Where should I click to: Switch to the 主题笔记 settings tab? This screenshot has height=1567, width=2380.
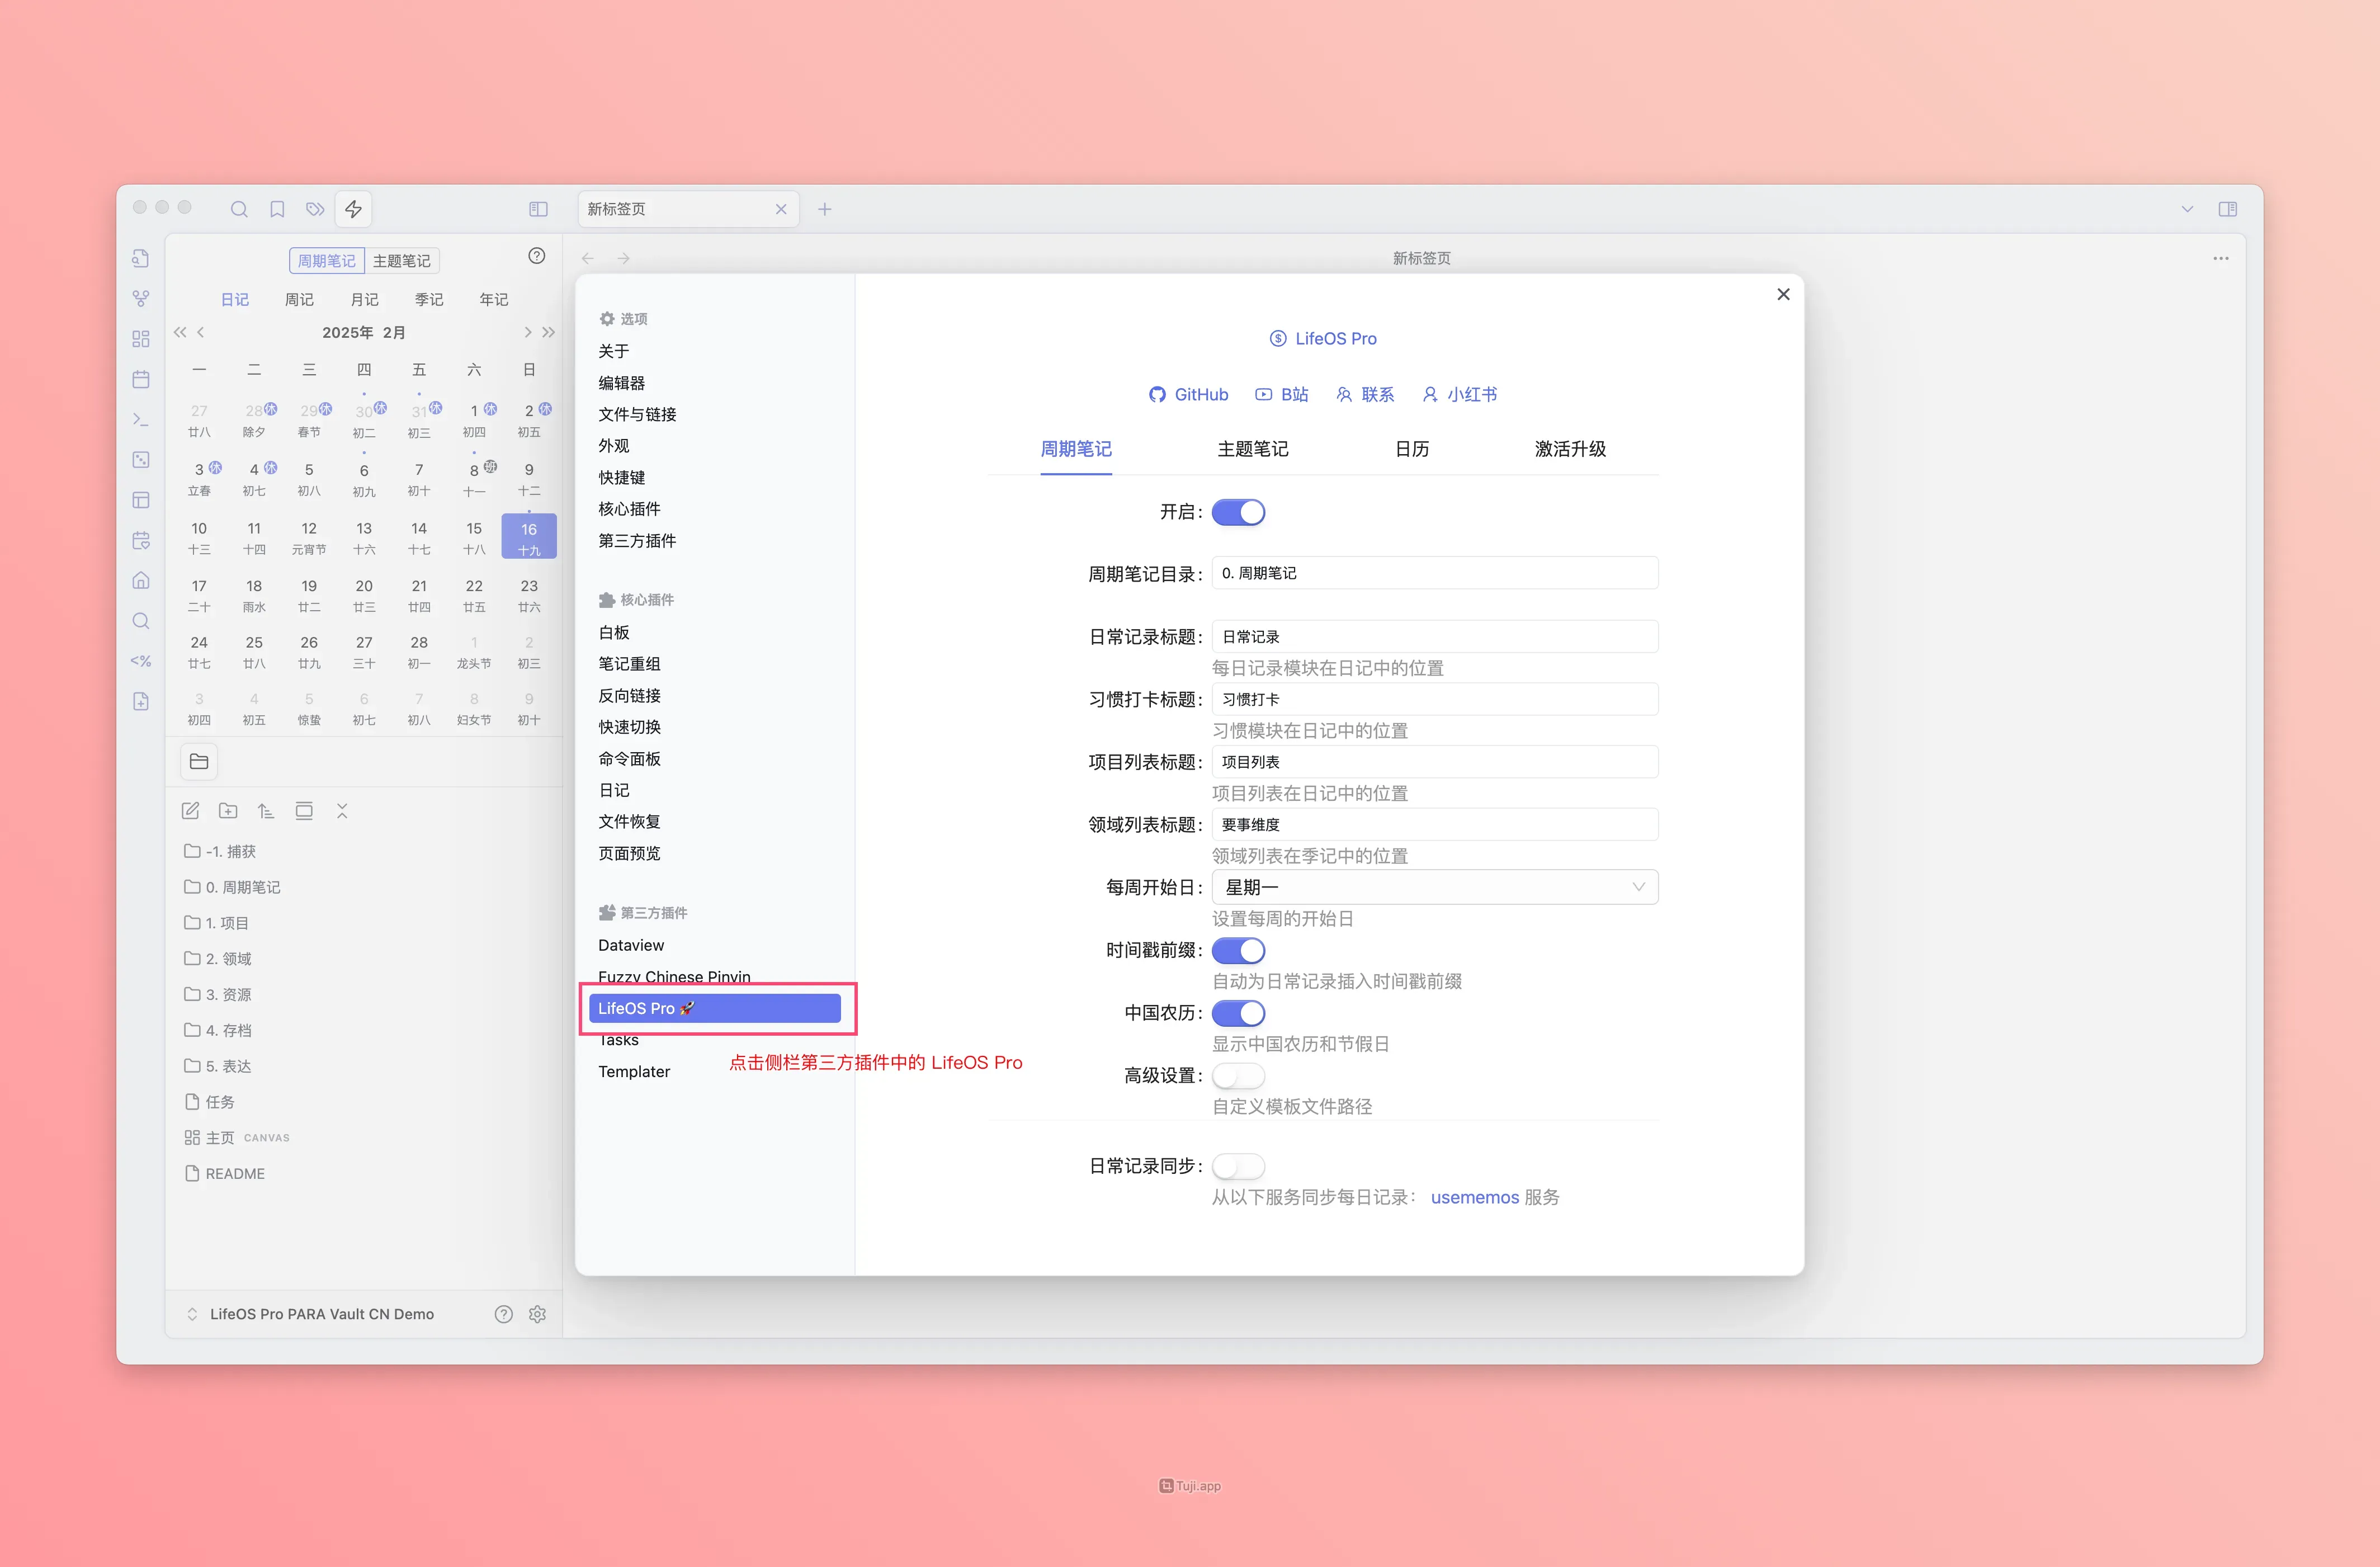pos(1252,449)
